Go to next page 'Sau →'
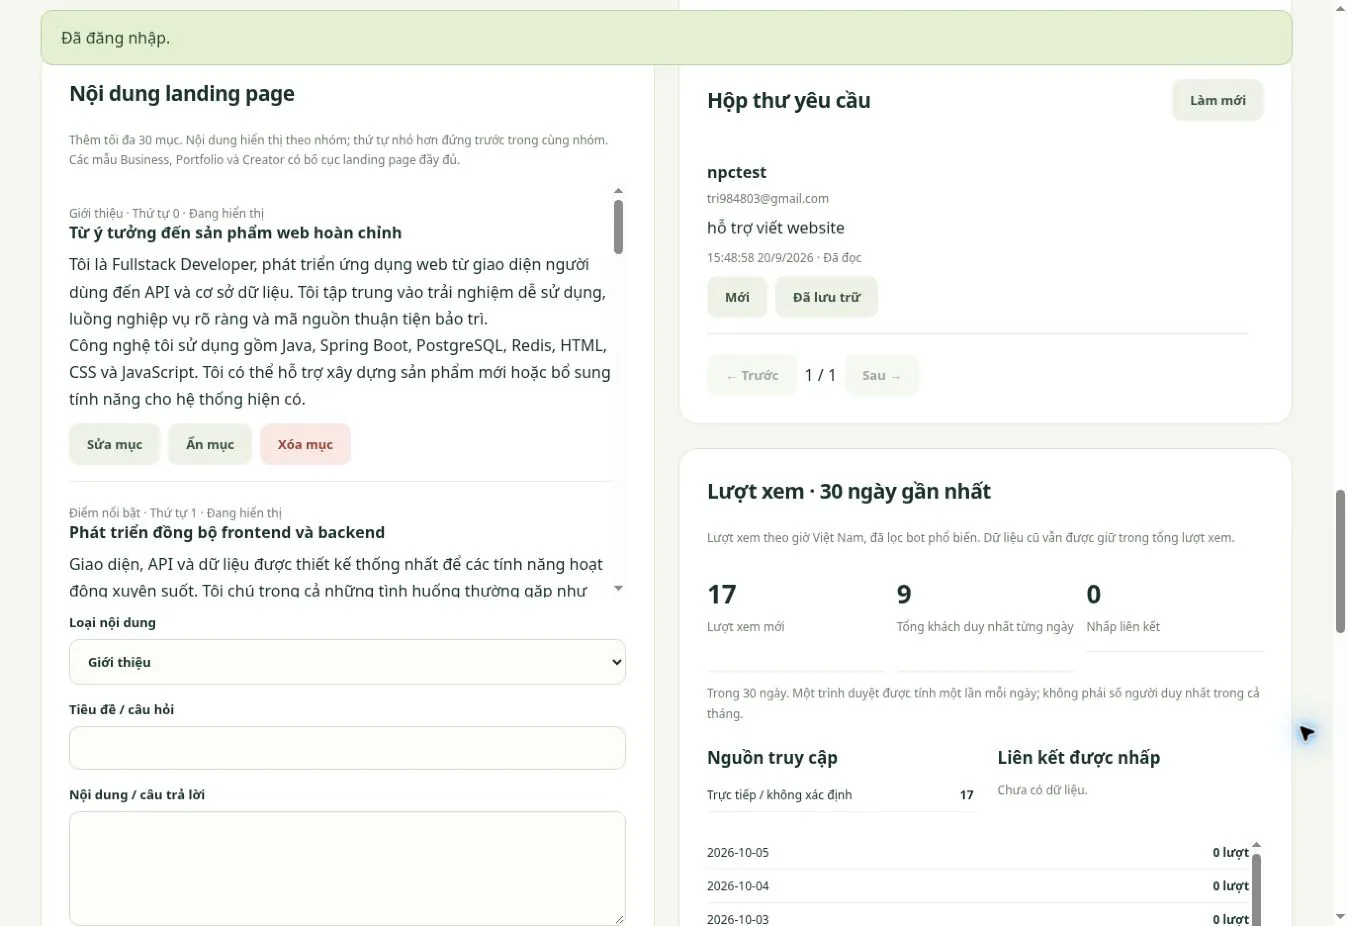Screen dimensions: 1348x926 pyautogui.click(x=881, y=376)
